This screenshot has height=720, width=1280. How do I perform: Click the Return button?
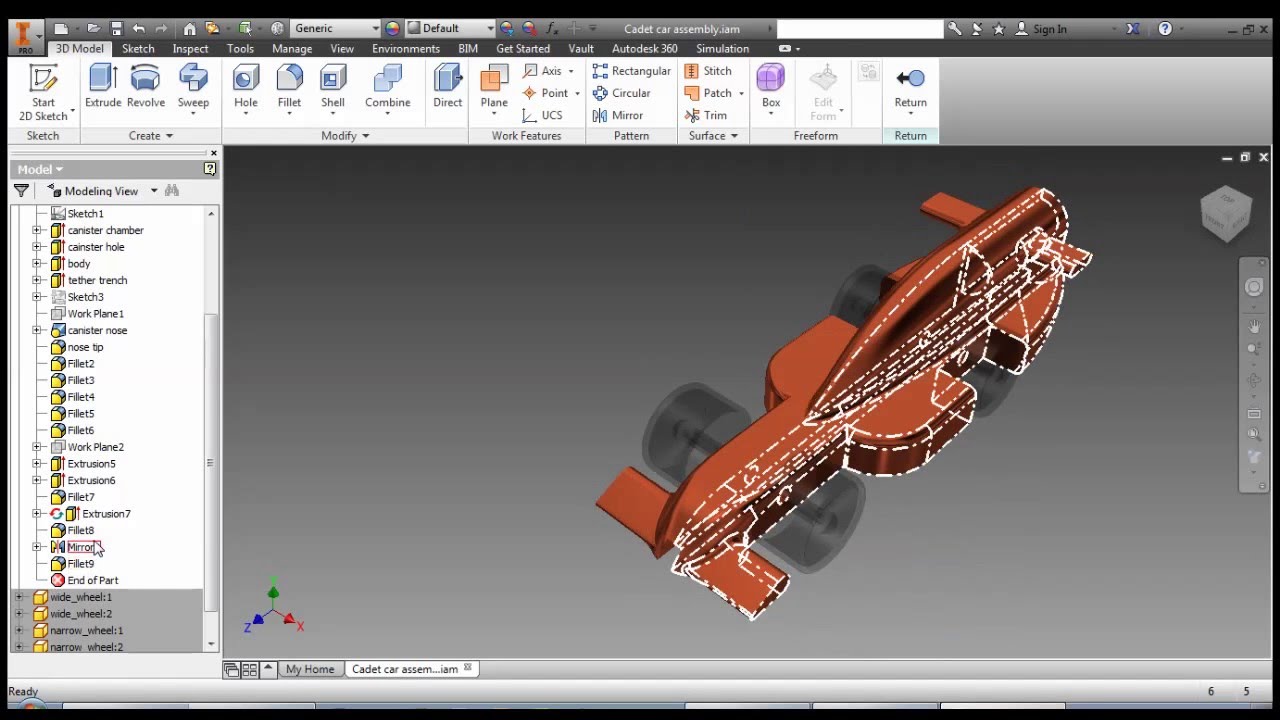coord(910,88)
